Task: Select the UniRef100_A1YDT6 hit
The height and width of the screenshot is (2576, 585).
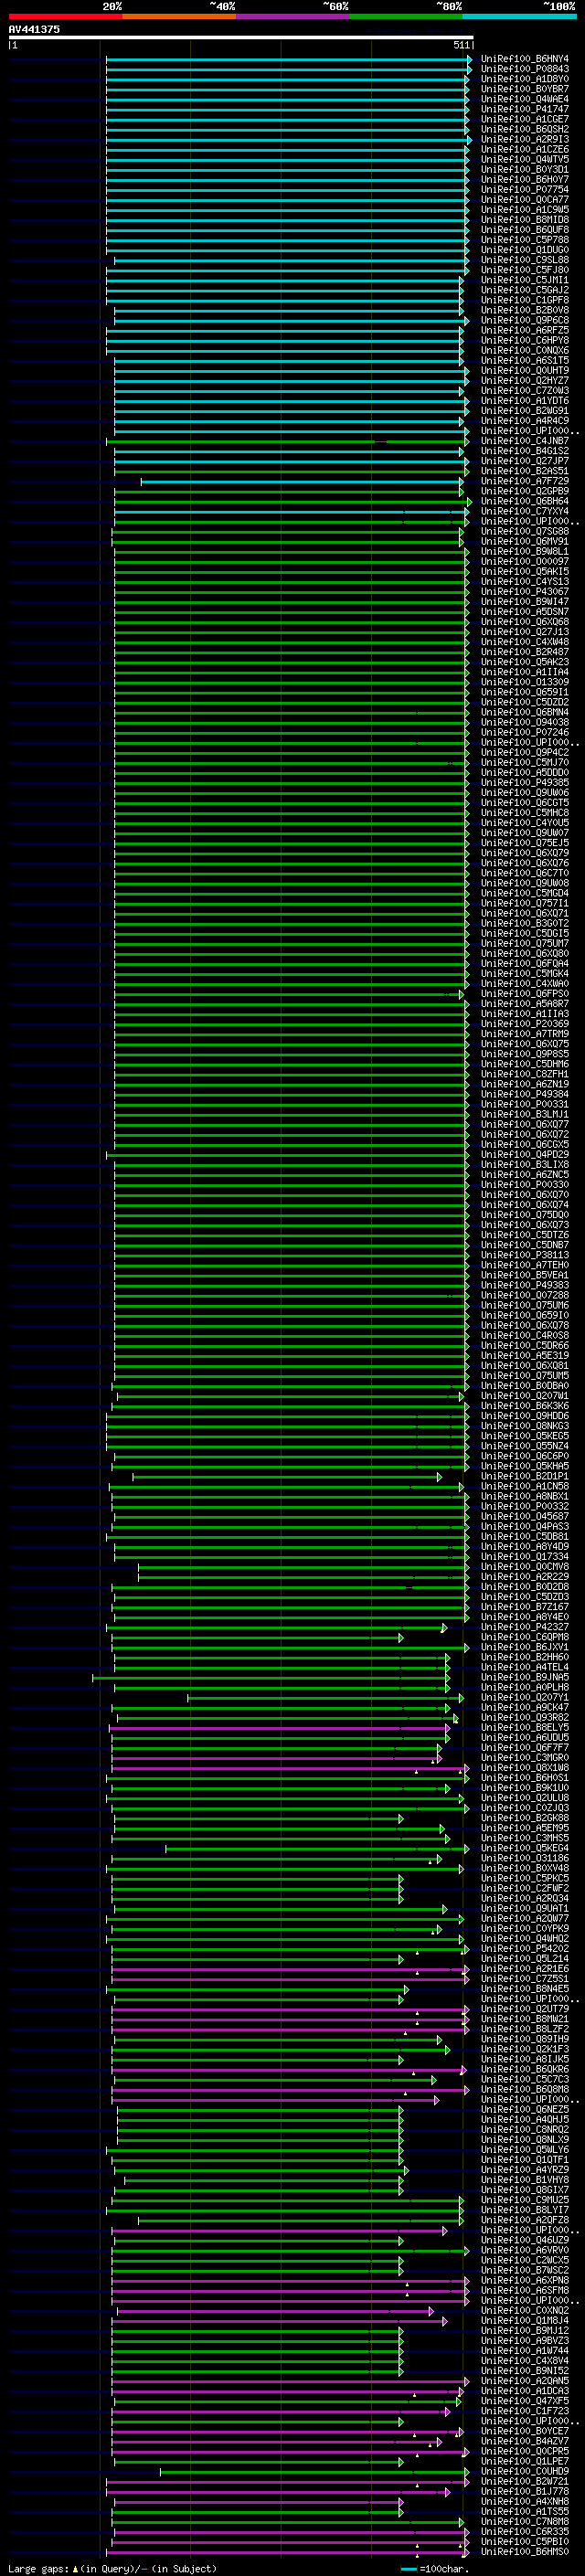Action: pyautogui.click(x=525, y=401)
